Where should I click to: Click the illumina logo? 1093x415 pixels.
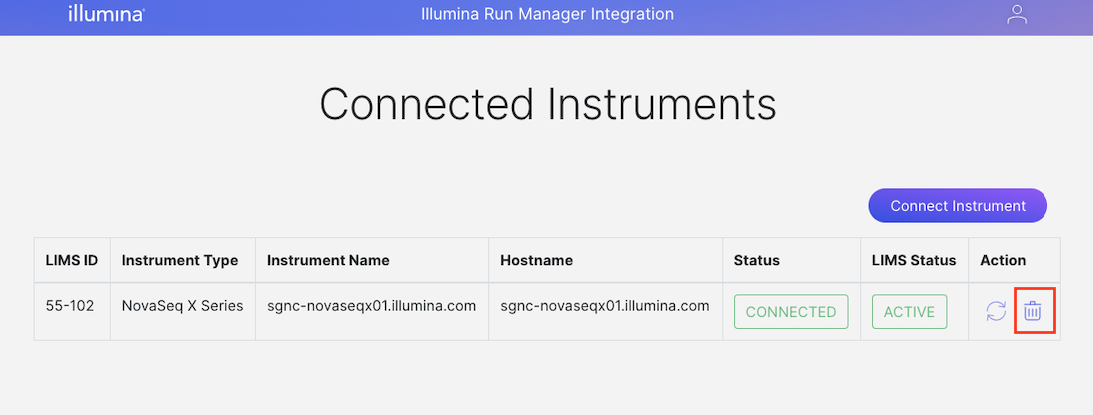pos(106,15)
